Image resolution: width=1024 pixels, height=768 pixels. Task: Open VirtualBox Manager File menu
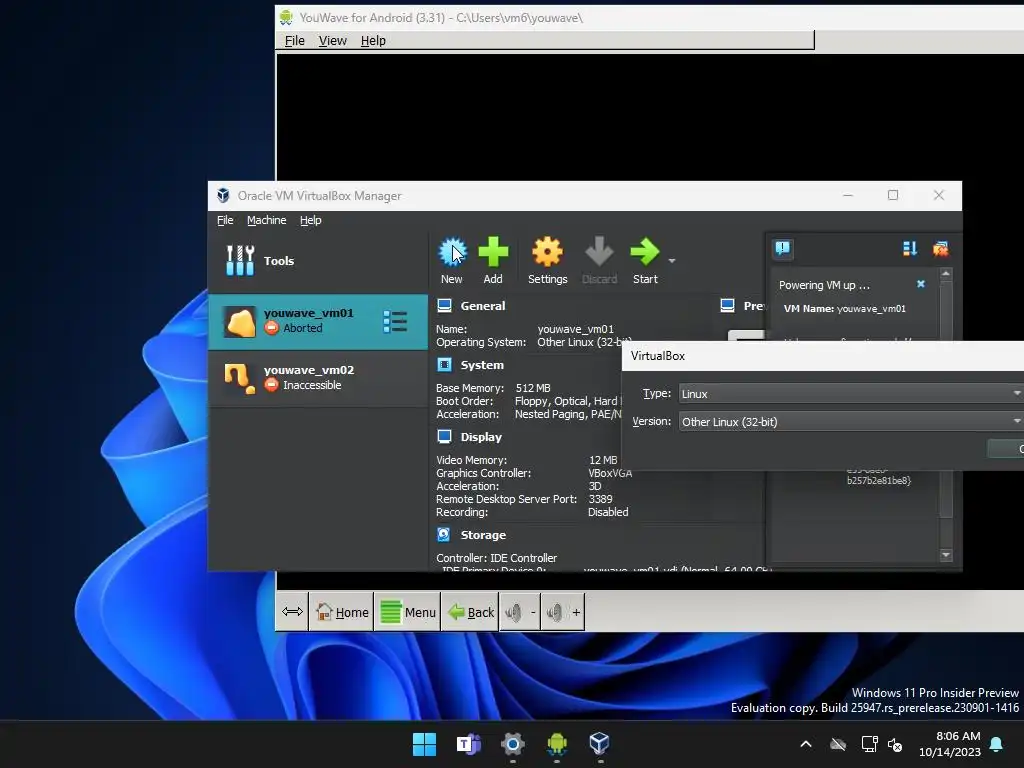coord(225,220)
